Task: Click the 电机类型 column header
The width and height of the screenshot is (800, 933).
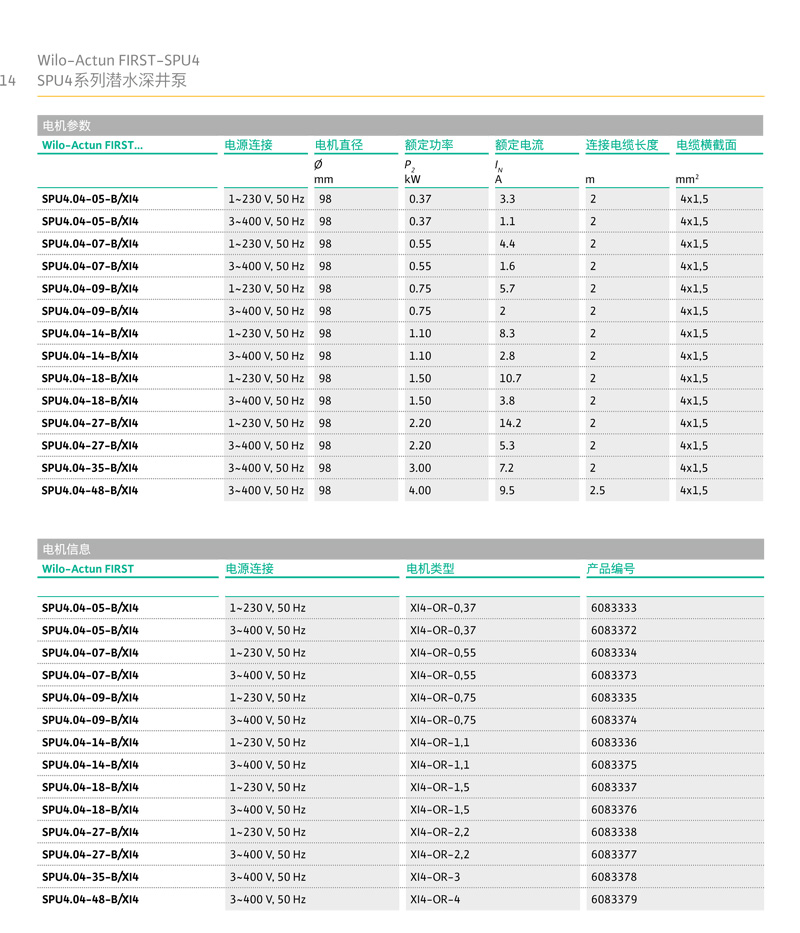Action: coord(430,569)
